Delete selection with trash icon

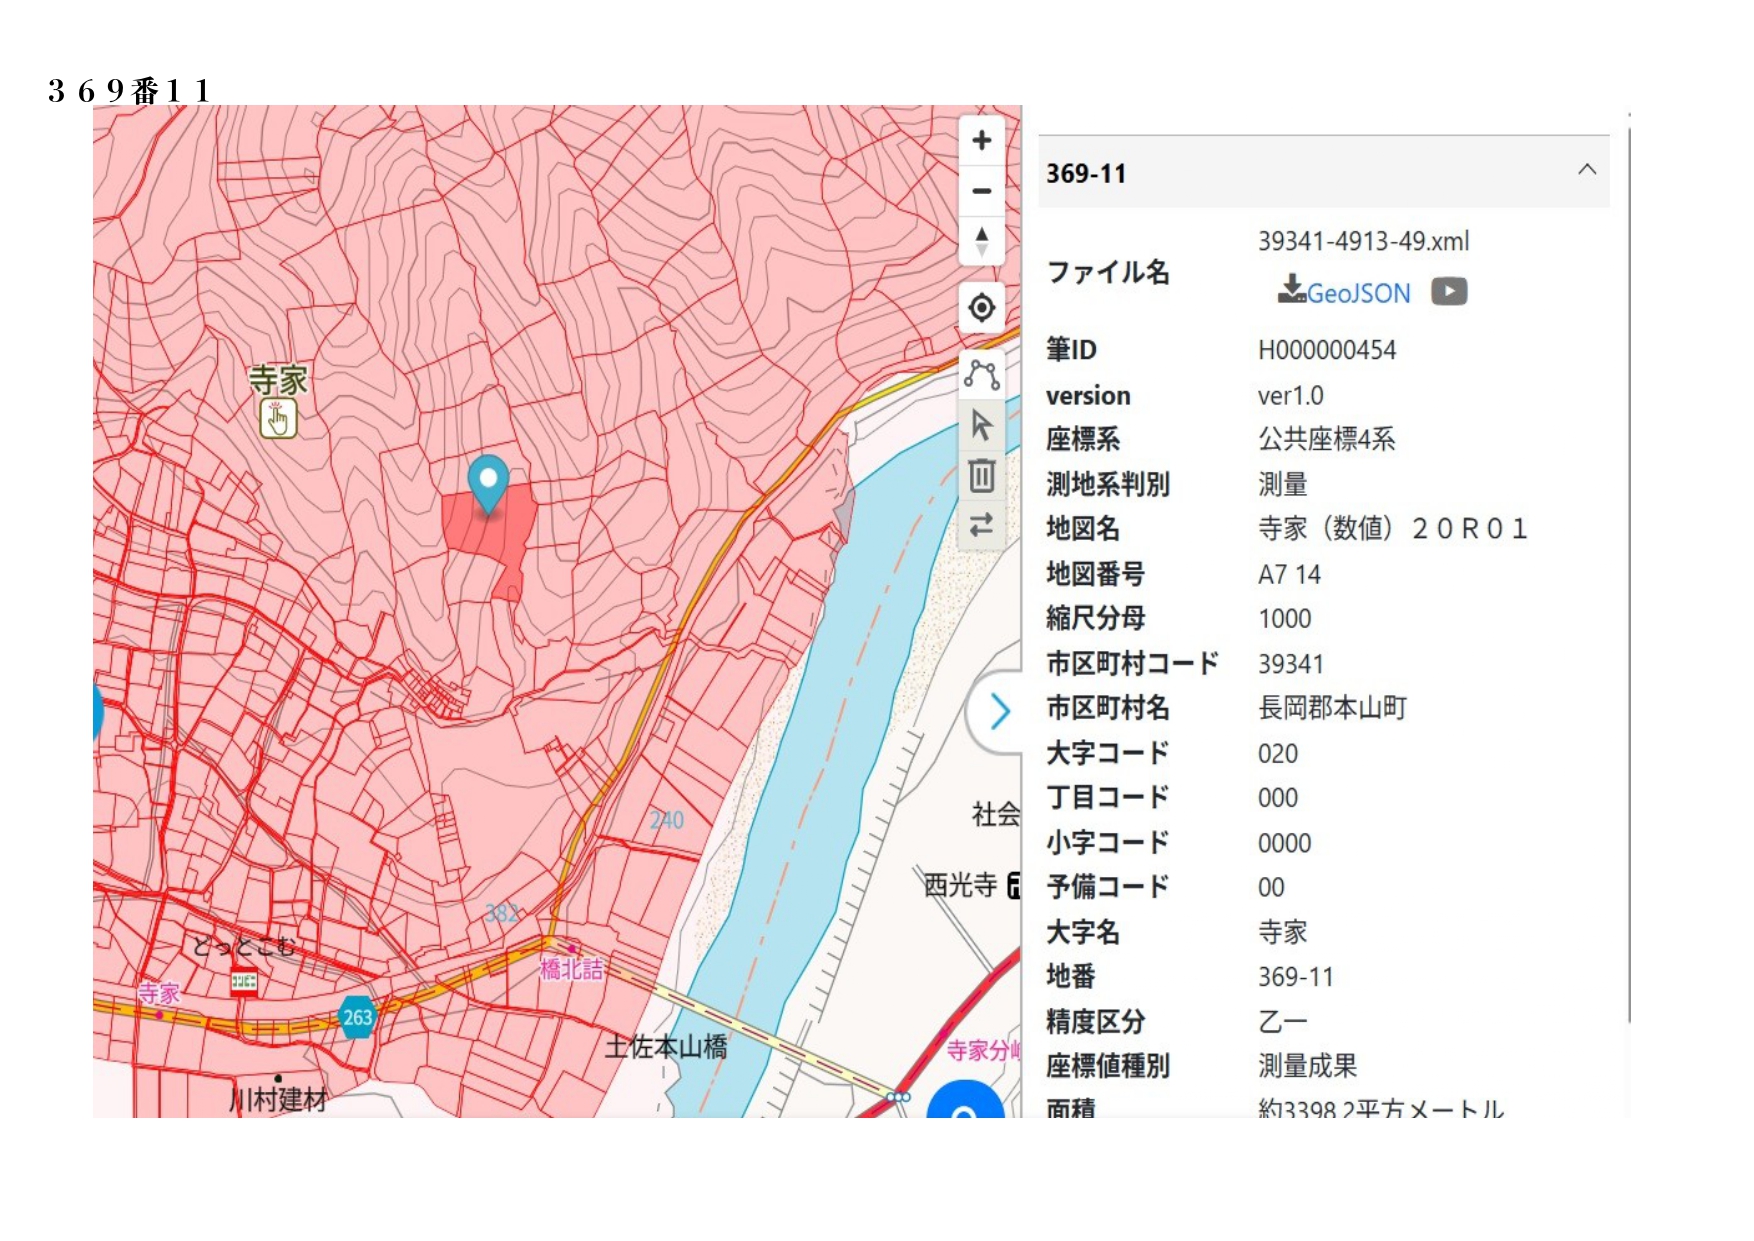[981, 475]
